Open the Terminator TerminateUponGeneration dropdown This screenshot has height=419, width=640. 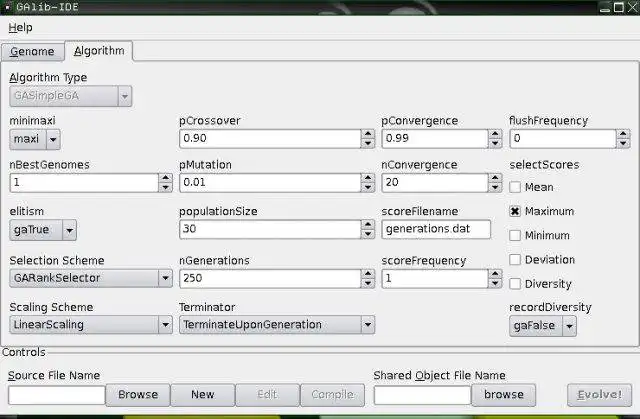277,325
